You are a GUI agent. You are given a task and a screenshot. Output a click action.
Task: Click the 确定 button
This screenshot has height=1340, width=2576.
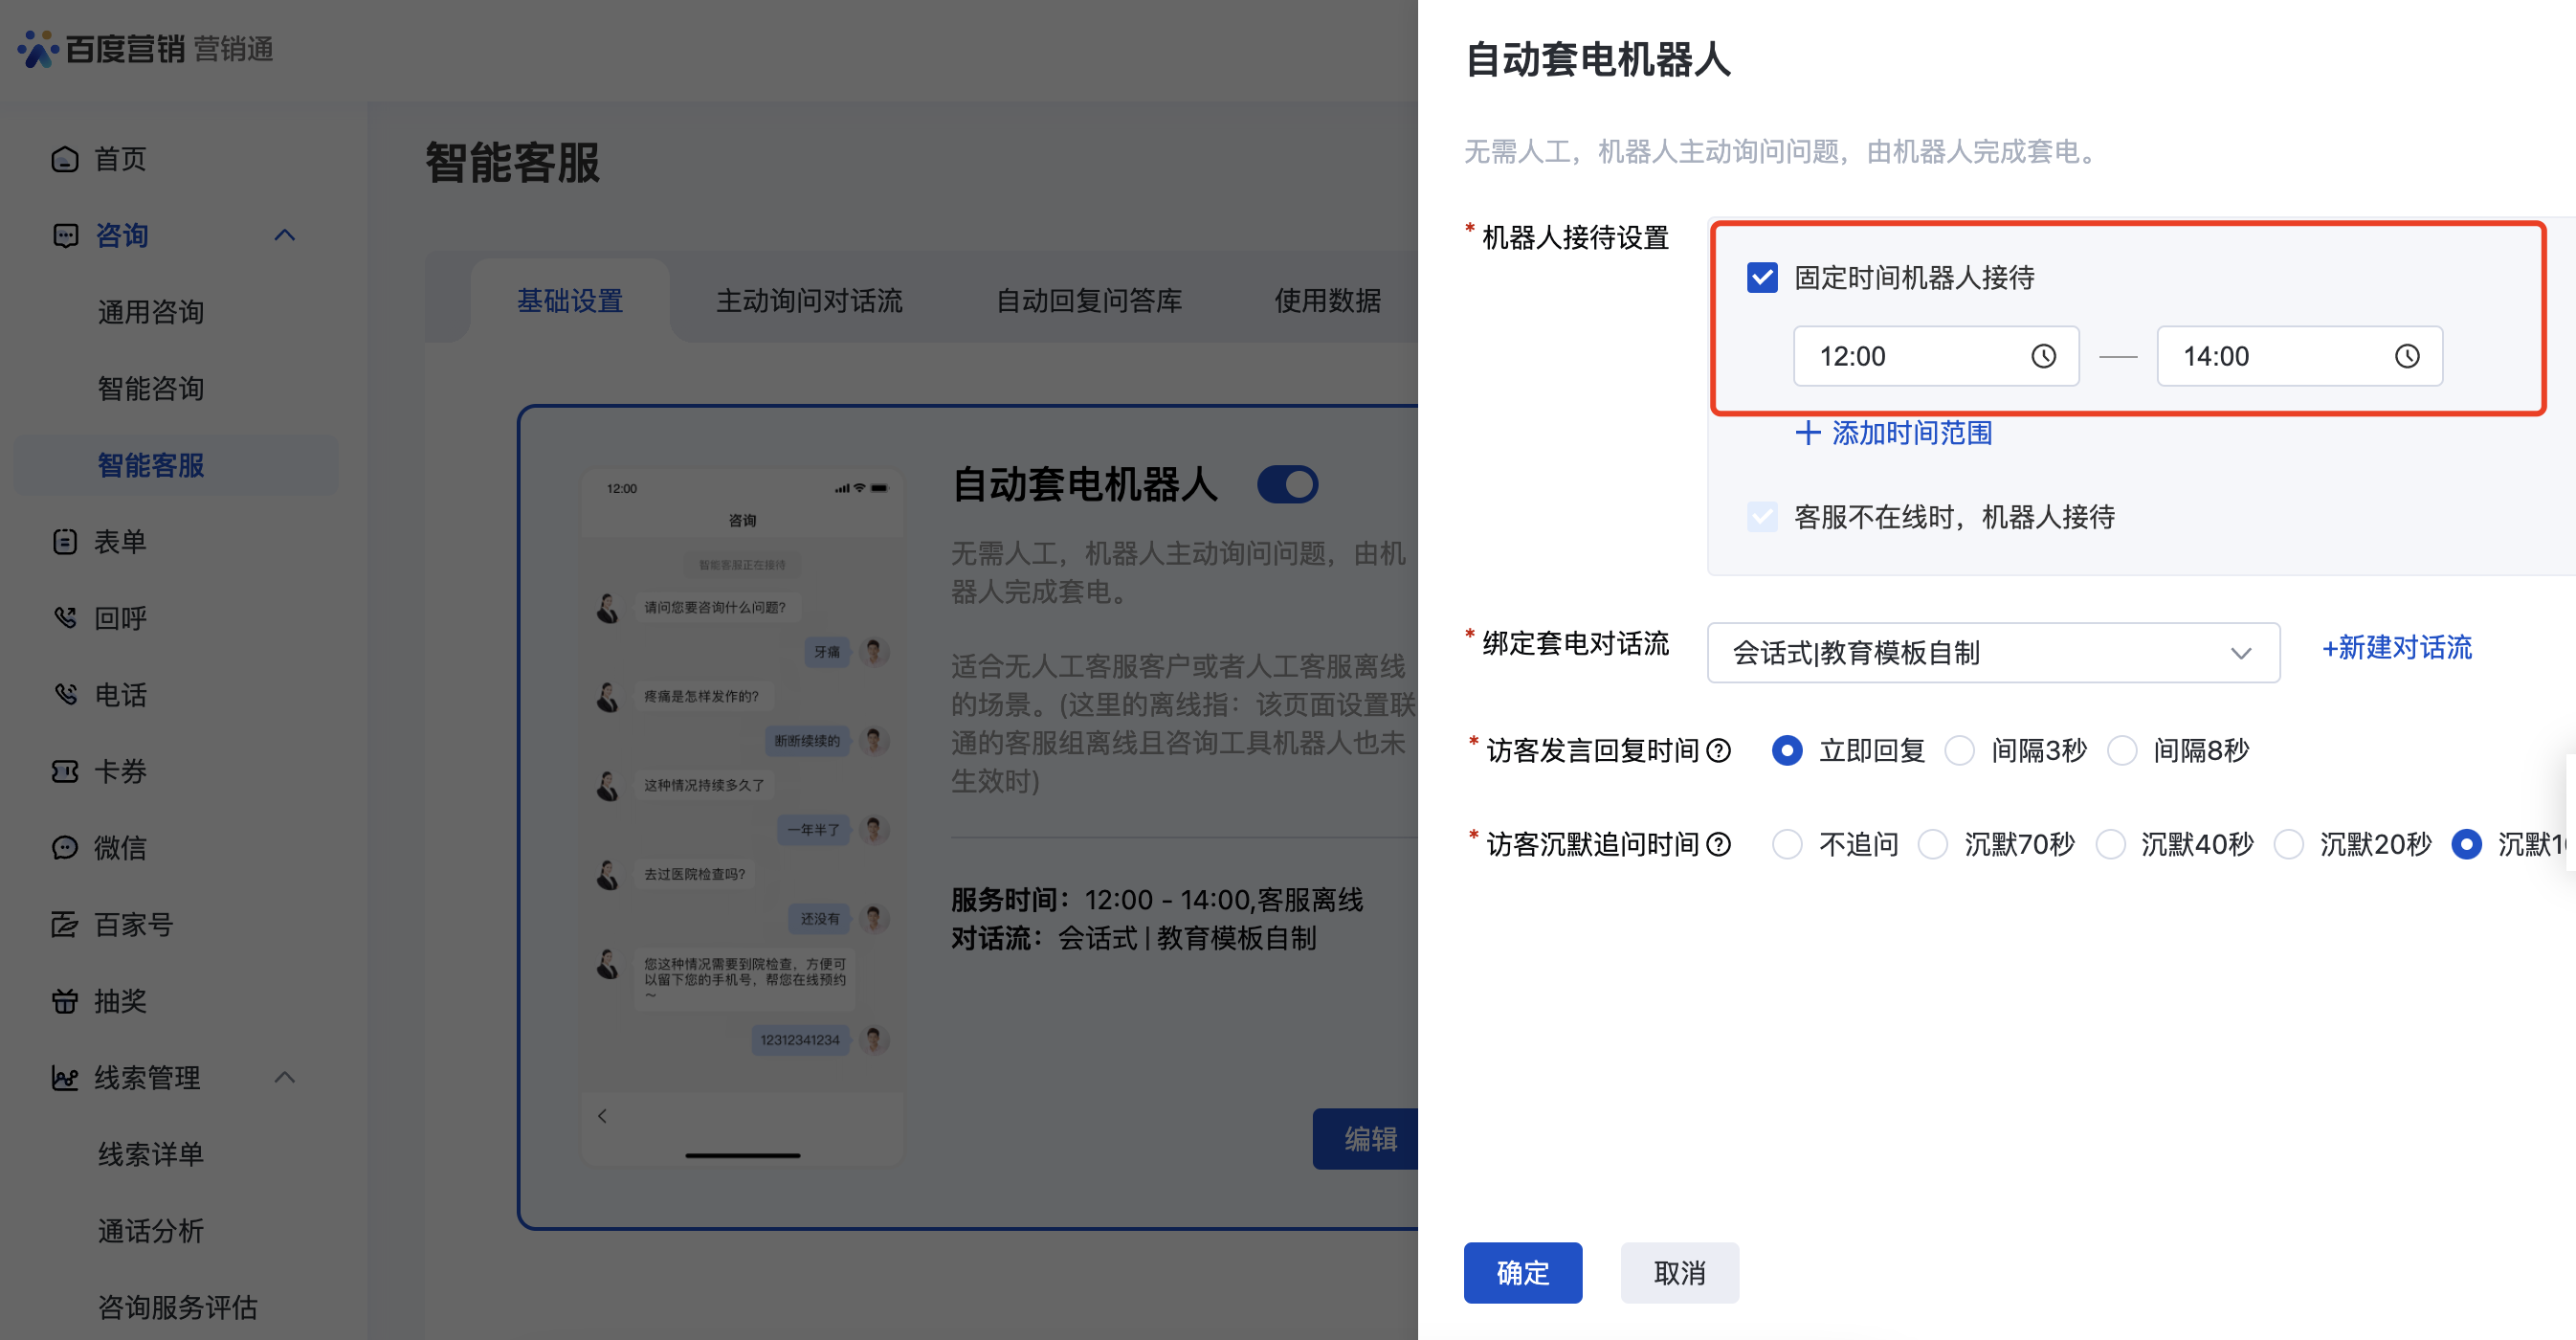coord(1522,1272)
